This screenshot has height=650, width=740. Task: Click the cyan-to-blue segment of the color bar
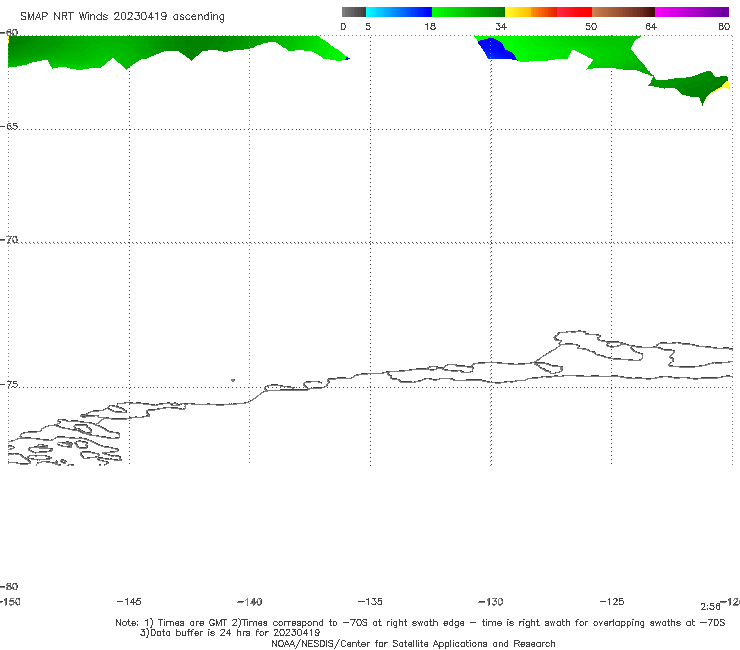(399, 12)
